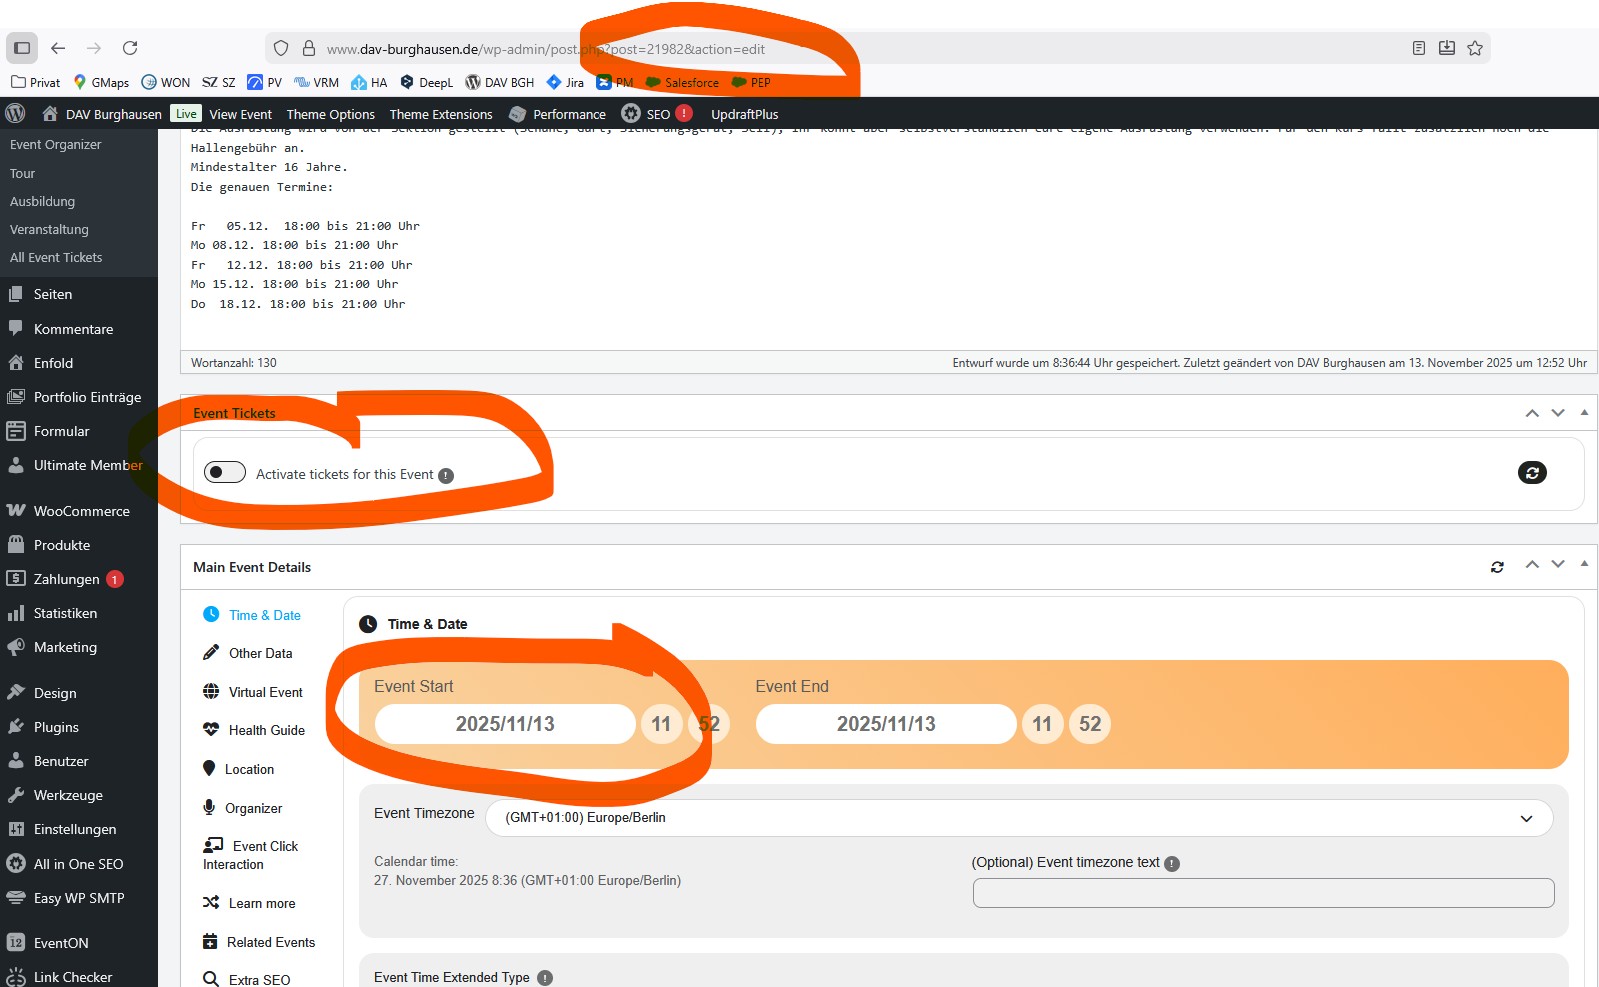Click the browser reload page icon
The image size is (1599, 987).
point(130,48)
